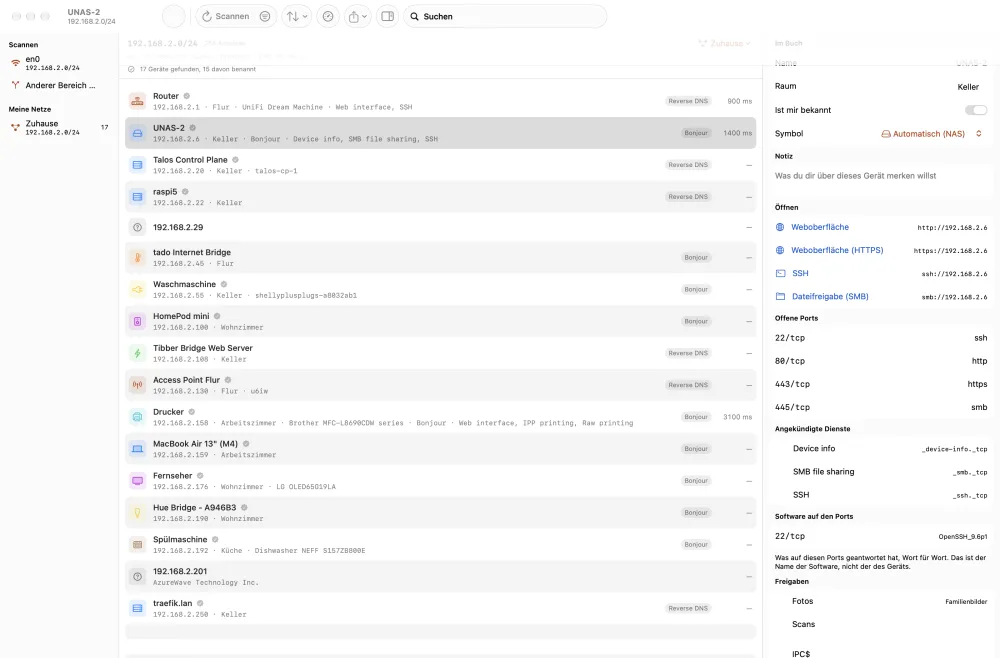This screenshot has height=658, width=1000.
Task: Open scan filter options icon beside Scannen
Action: click(265, 17)
